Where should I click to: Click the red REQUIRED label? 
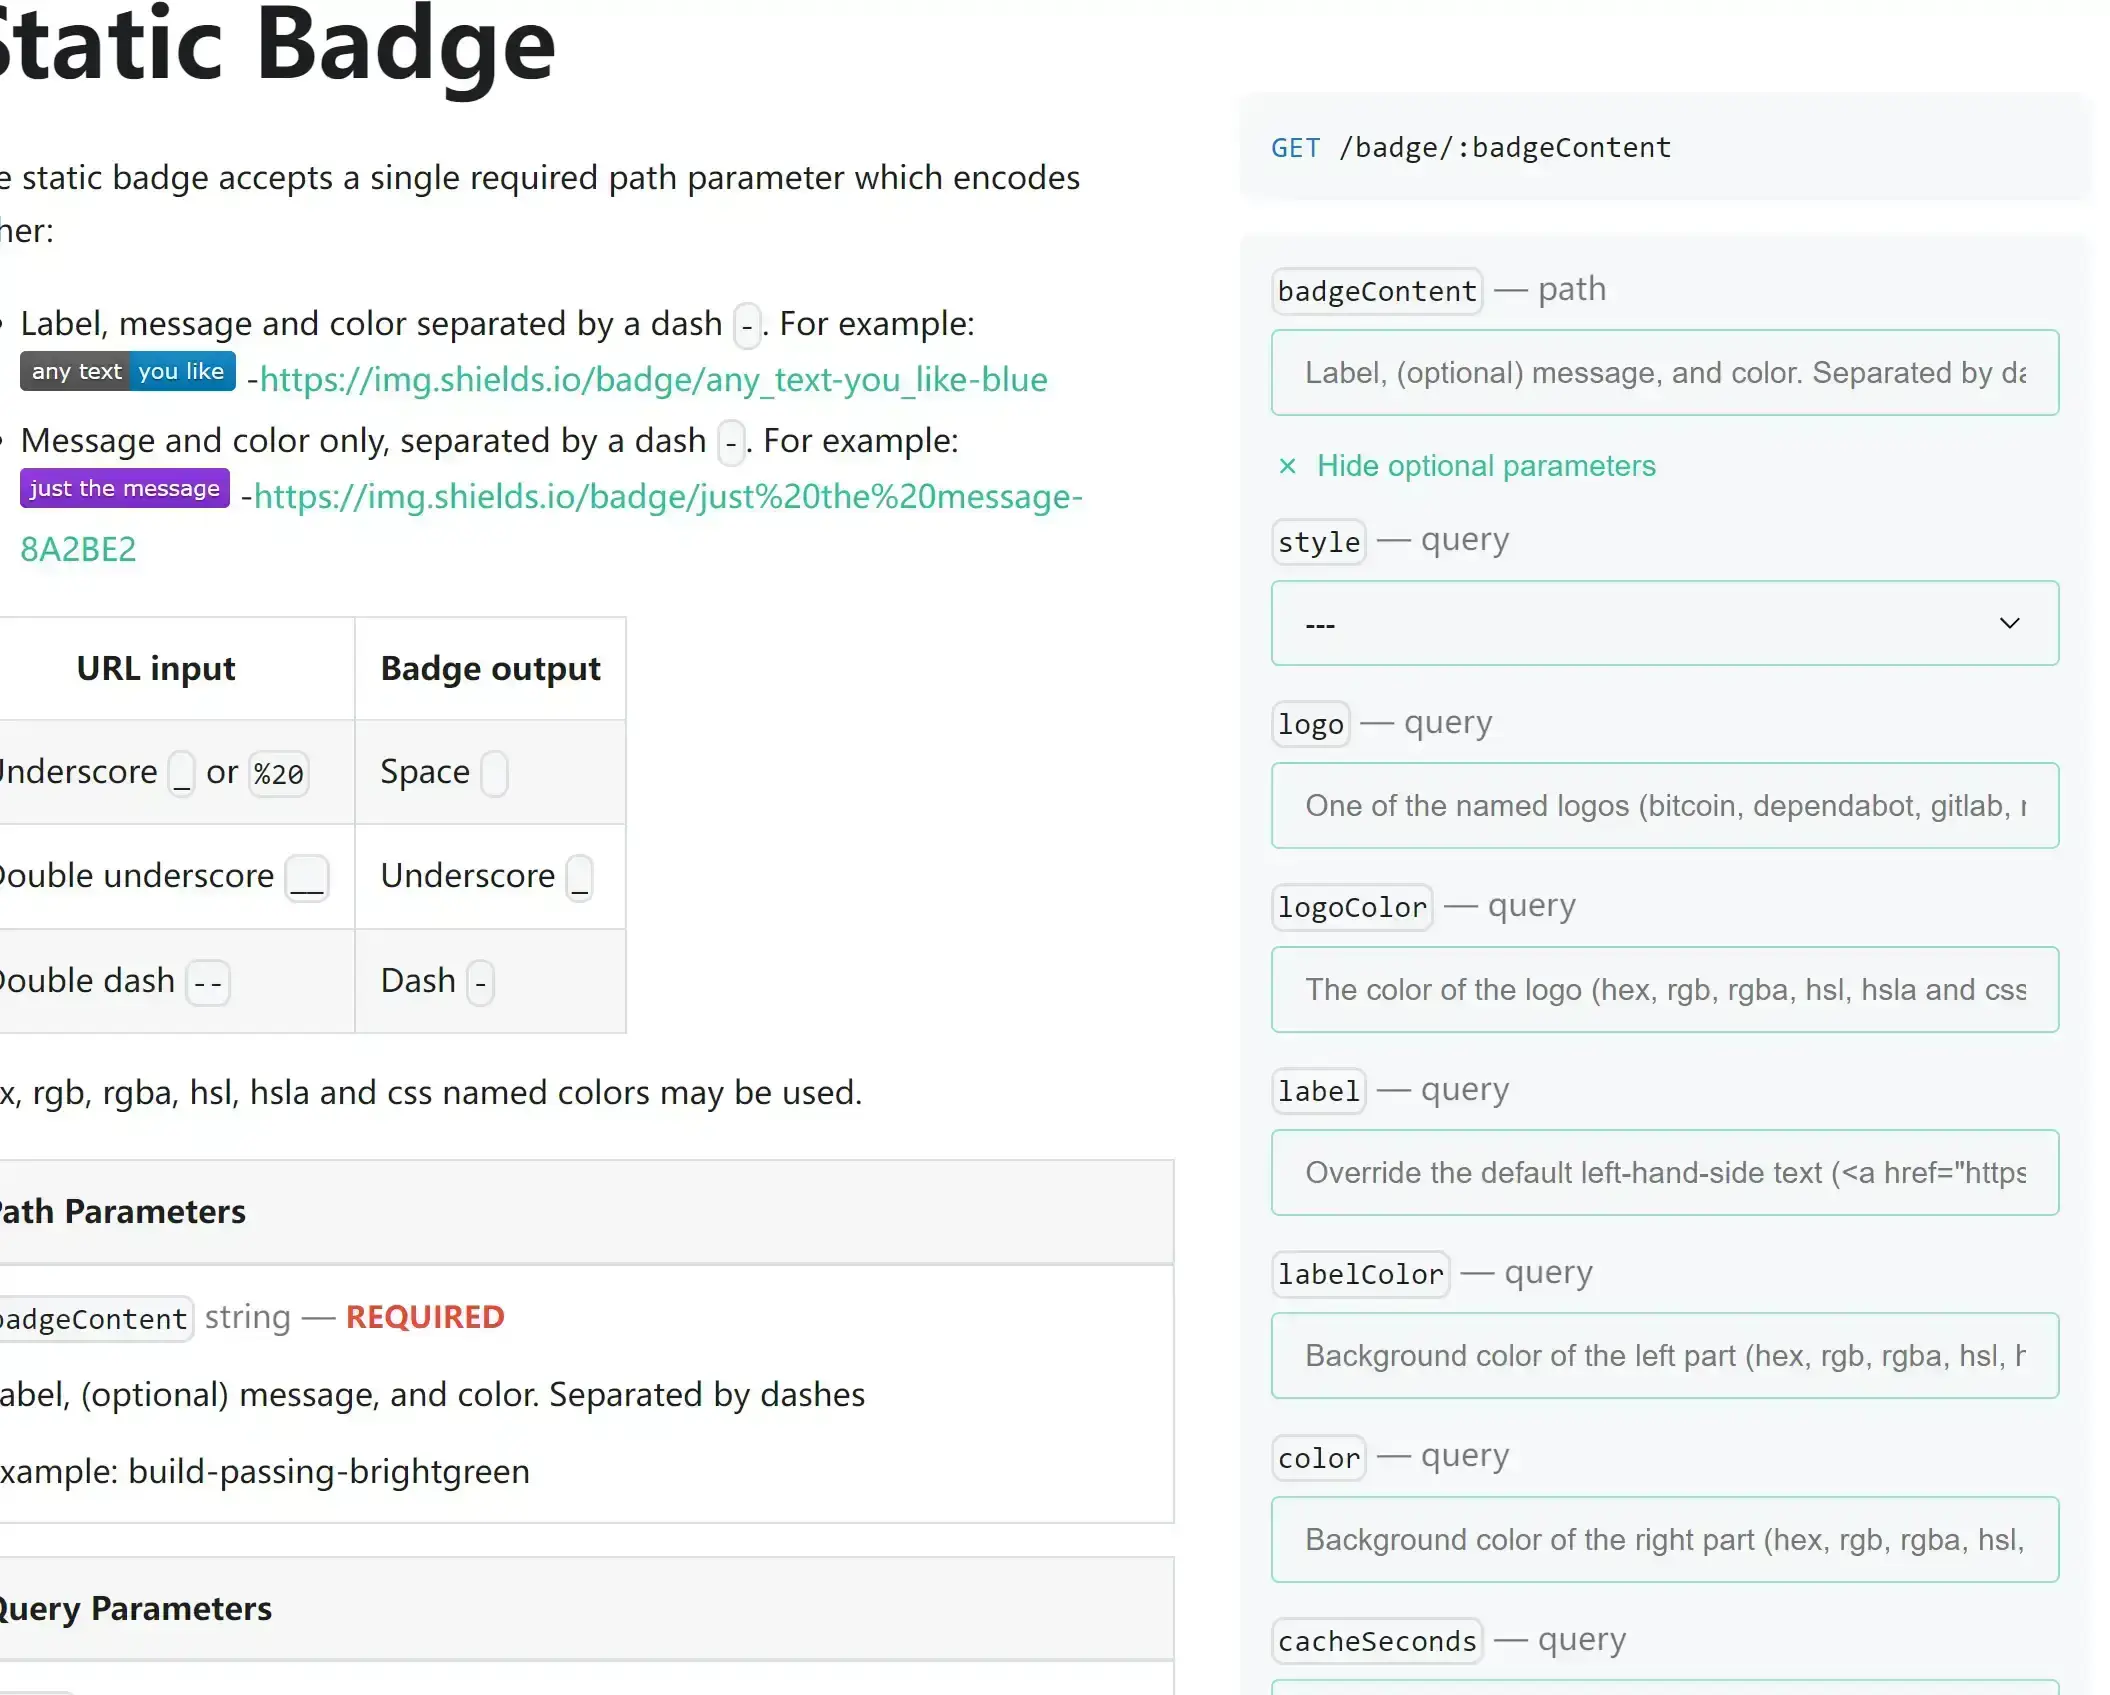(425, 1318)
